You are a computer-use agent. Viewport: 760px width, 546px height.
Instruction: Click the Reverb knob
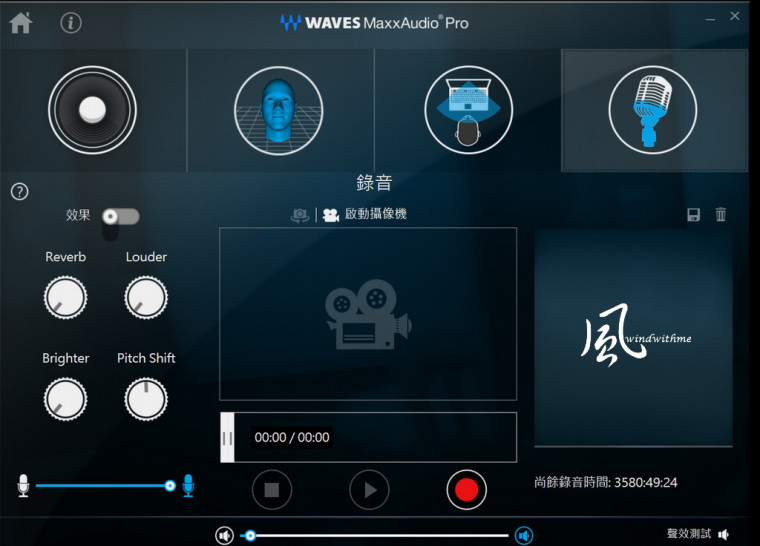65,297
